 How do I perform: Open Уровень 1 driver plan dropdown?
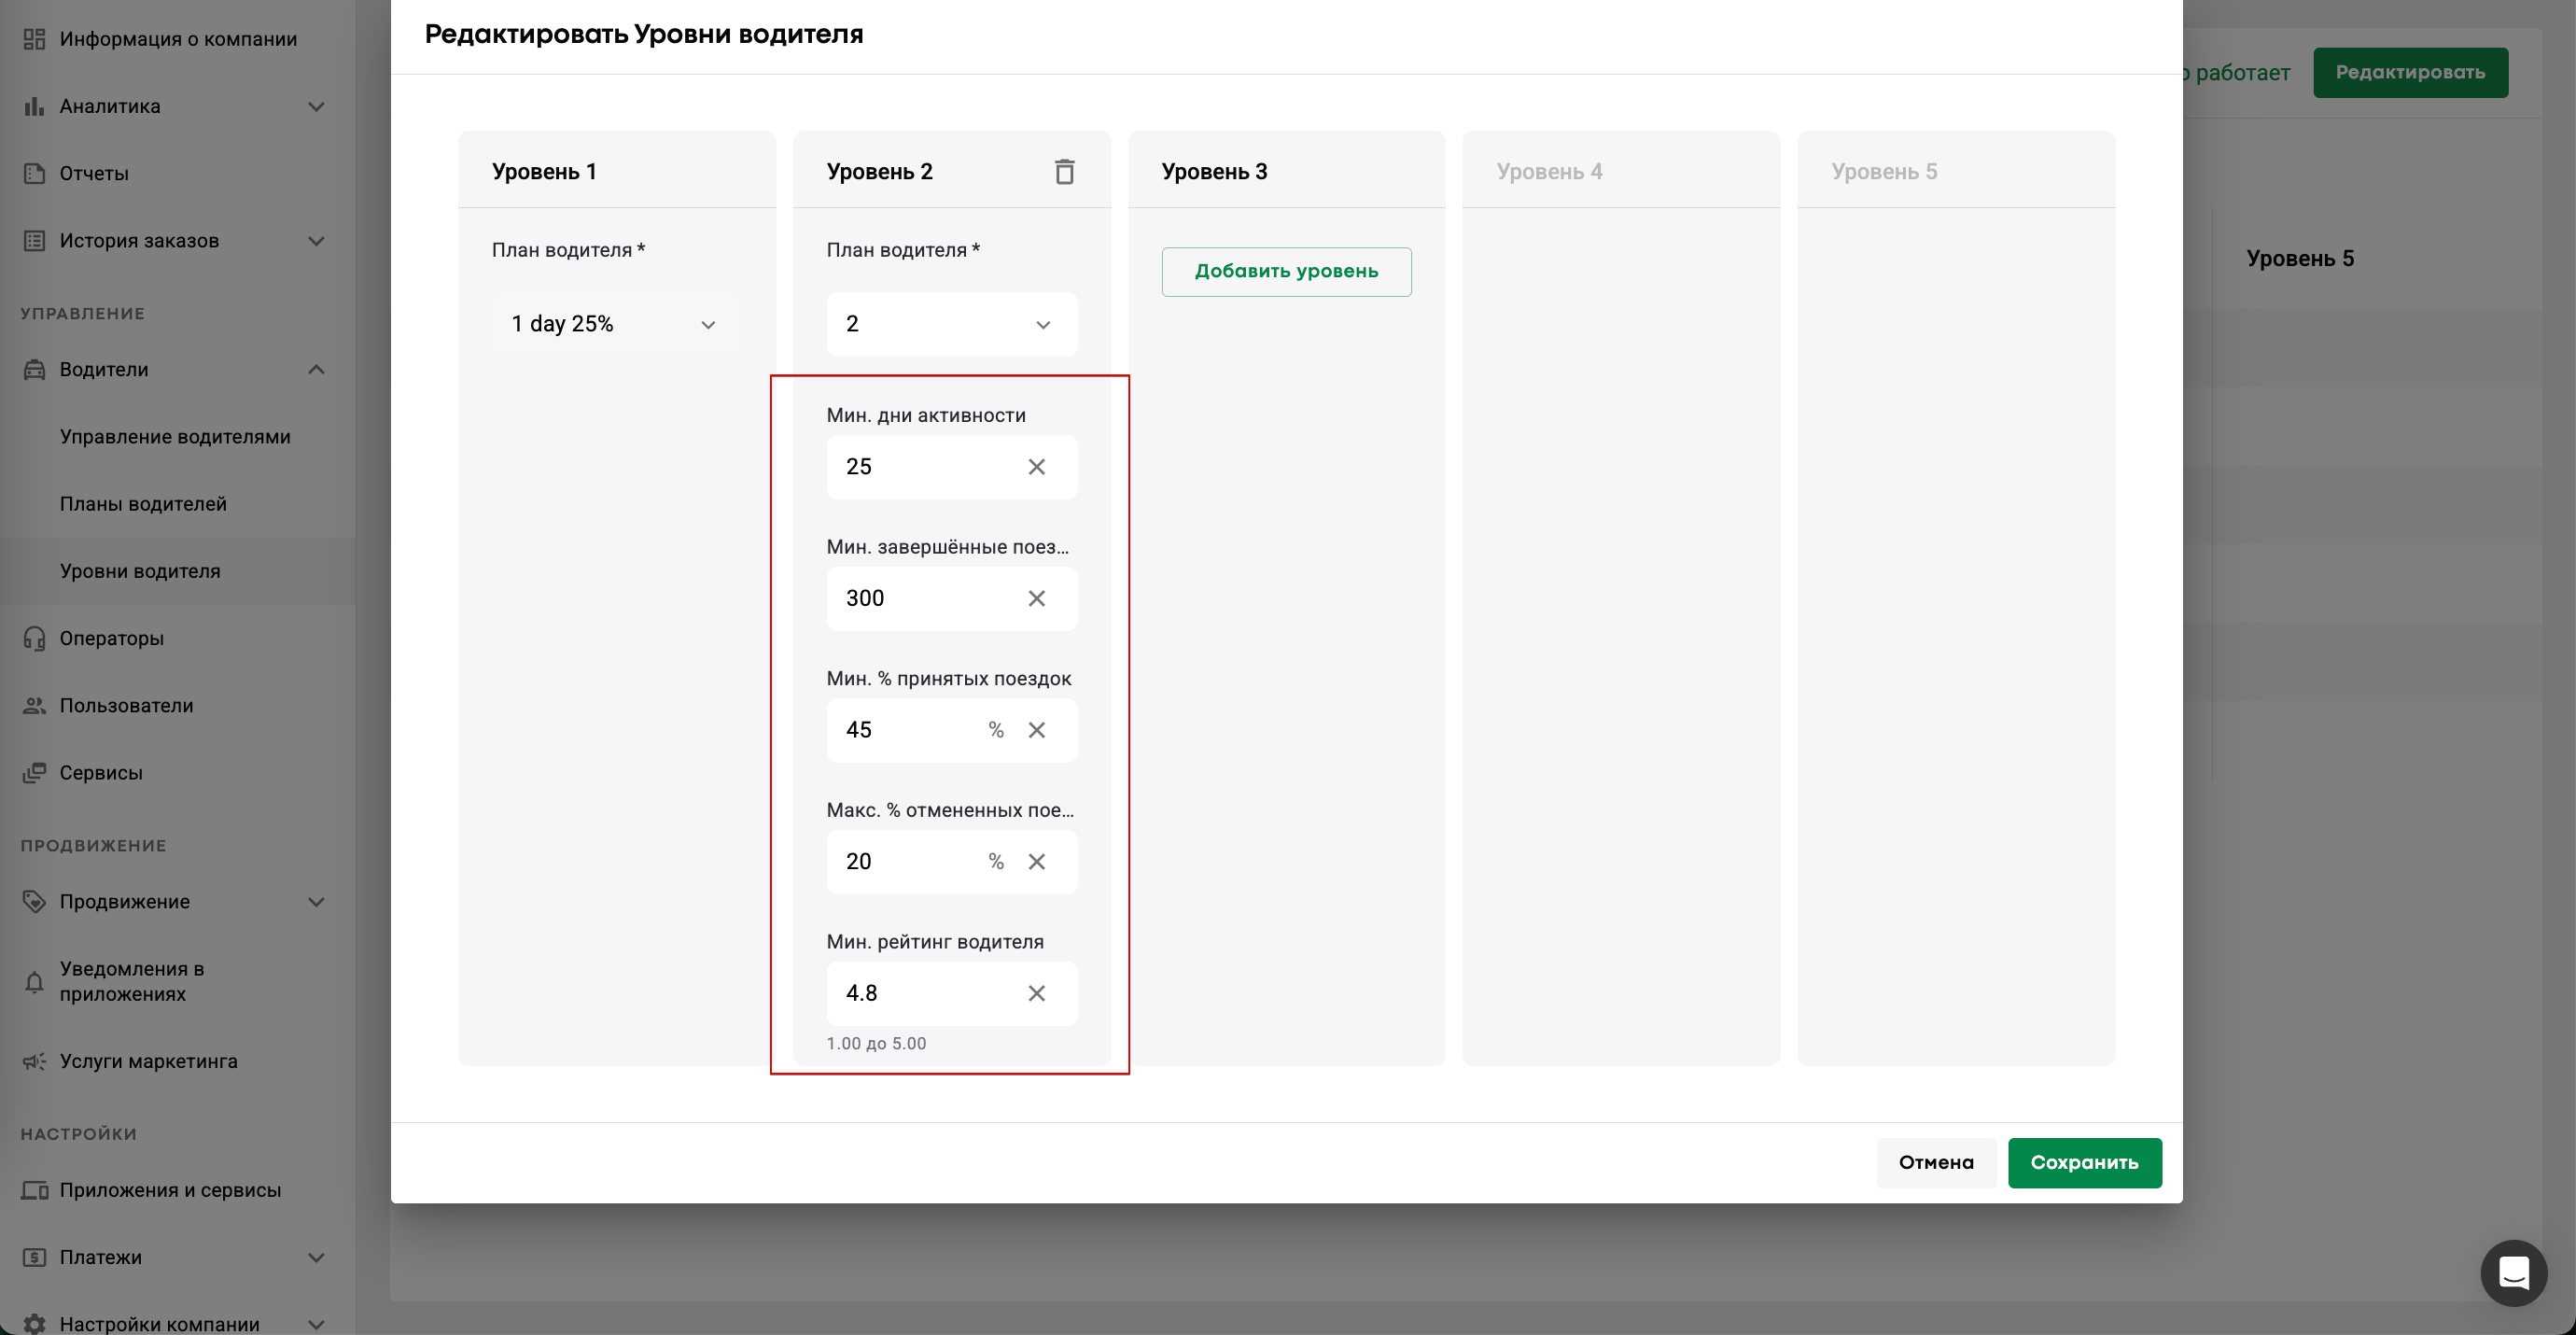(x=616, y=324)
